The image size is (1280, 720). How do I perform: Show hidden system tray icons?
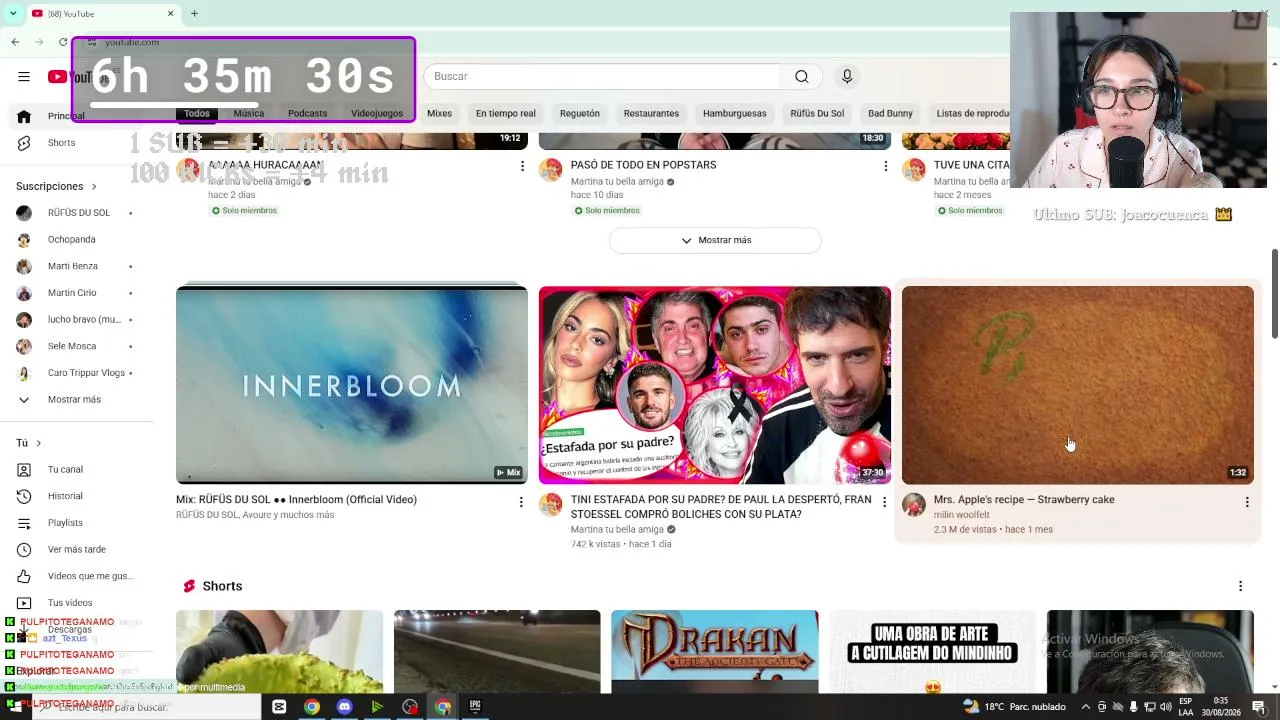tap(1087, 707)
